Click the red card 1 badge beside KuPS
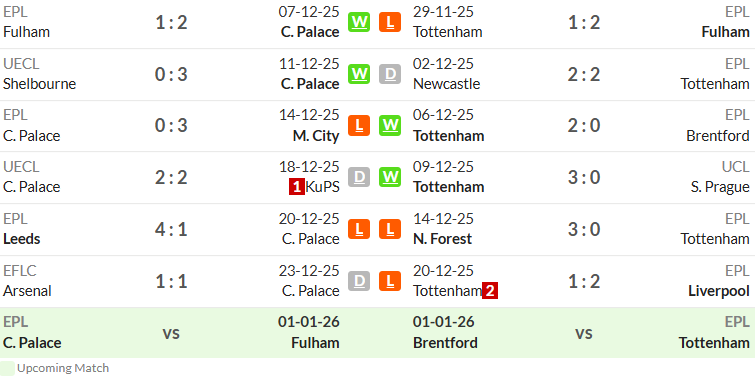The width and height of the screenshot is (755, 390). 297,187
